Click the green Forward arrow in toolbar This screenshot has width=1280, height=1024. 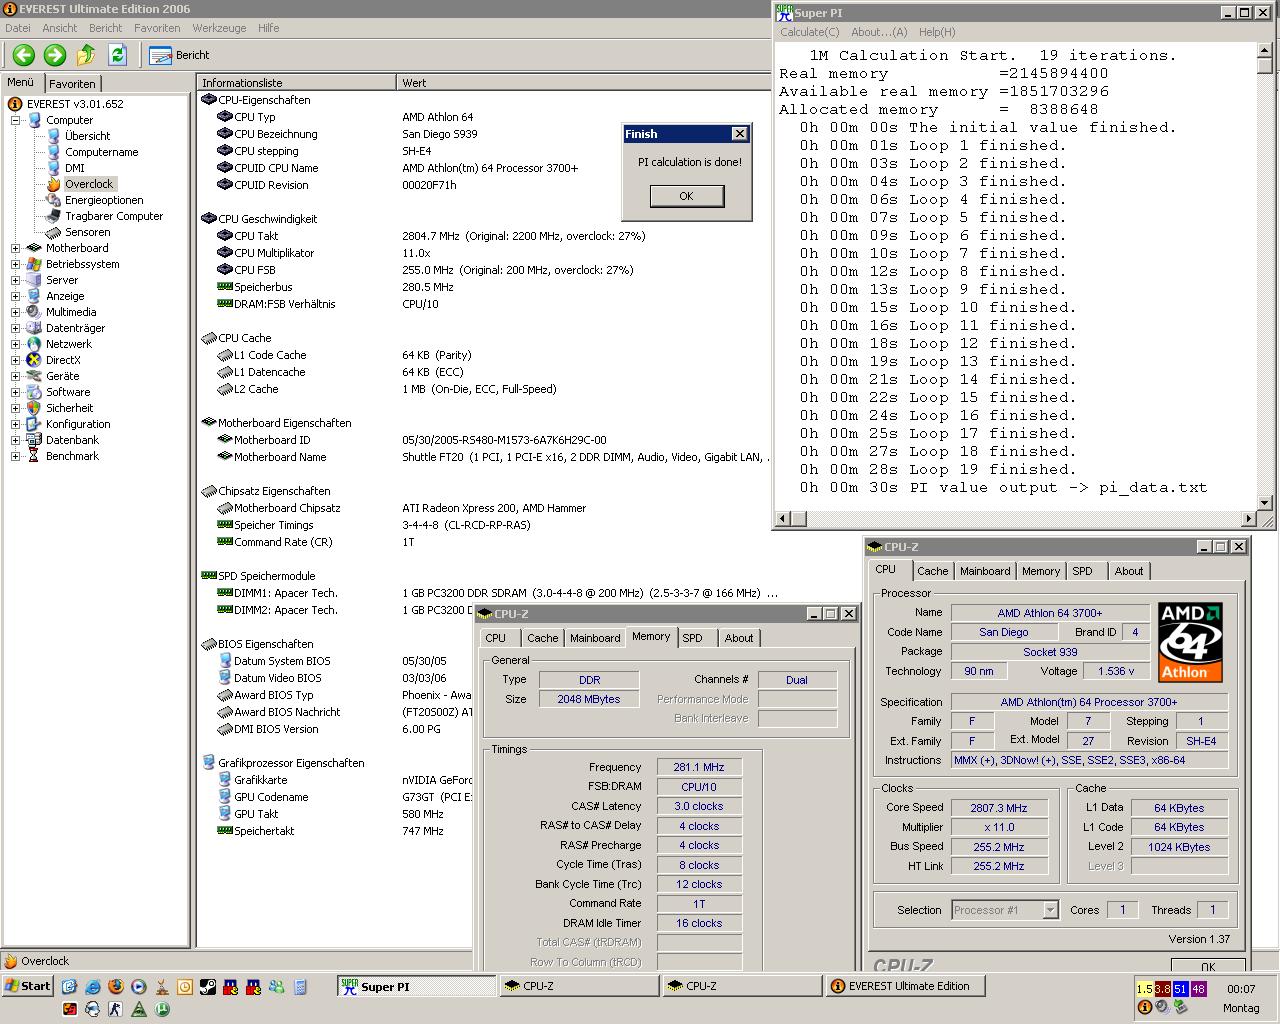[x=55, y=55]
